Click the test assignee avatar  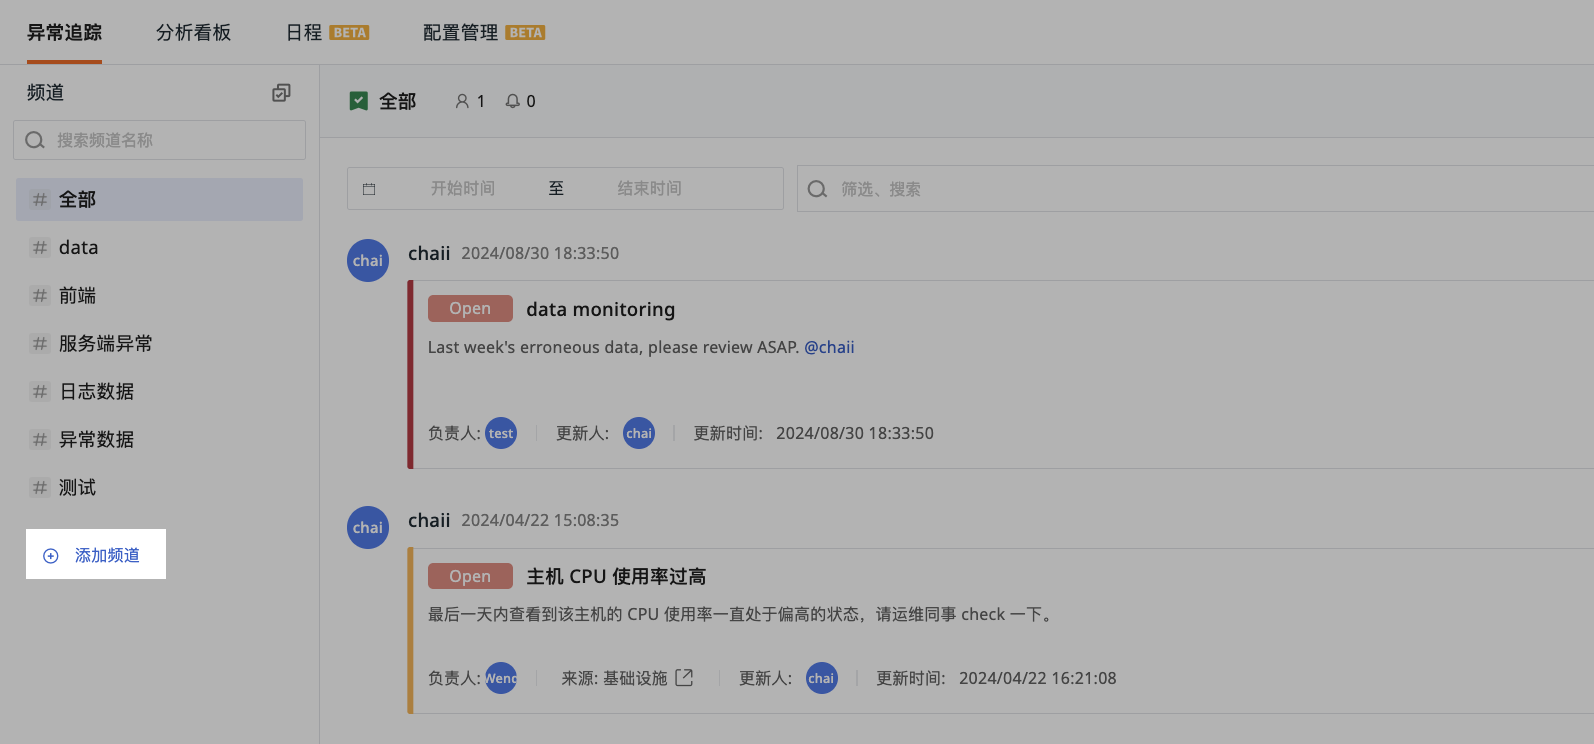pos(501,433)
